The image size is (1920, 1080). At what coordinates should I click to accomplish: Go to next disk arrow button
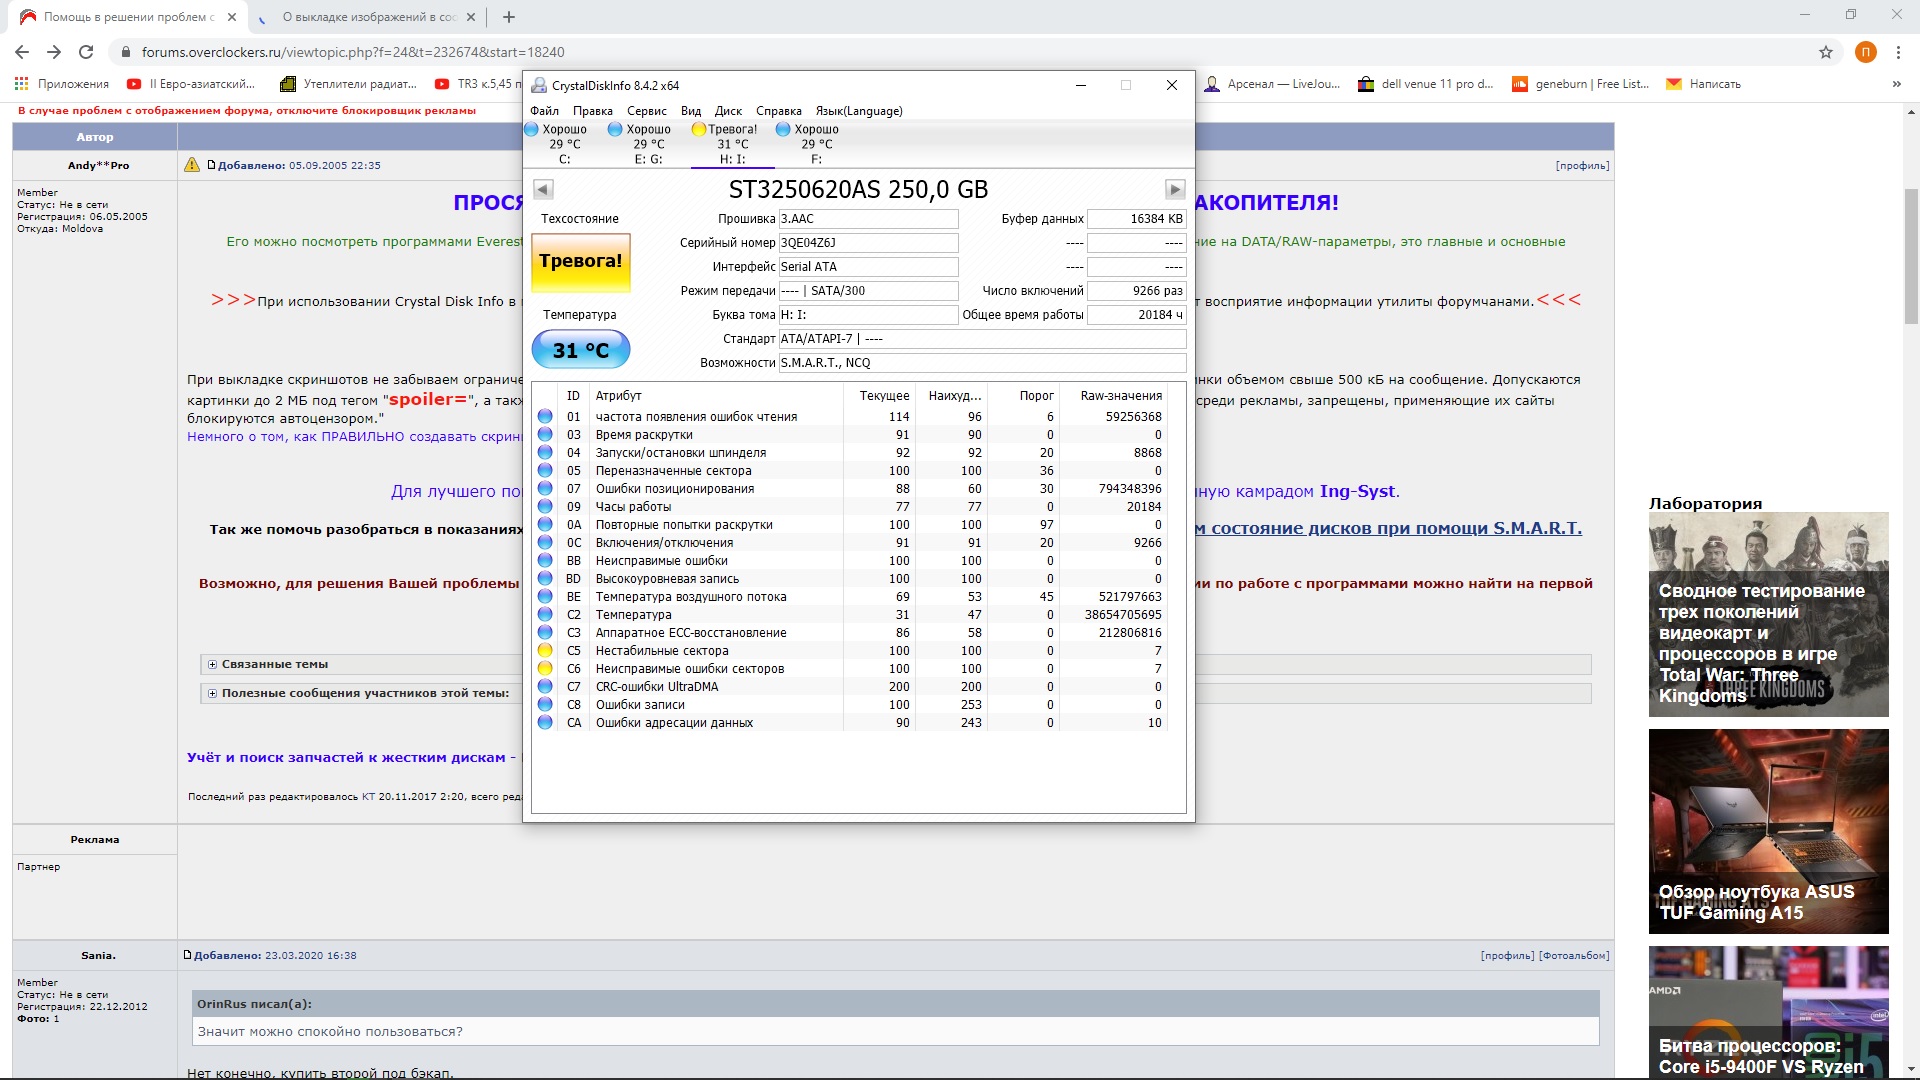pos(1174,189)
